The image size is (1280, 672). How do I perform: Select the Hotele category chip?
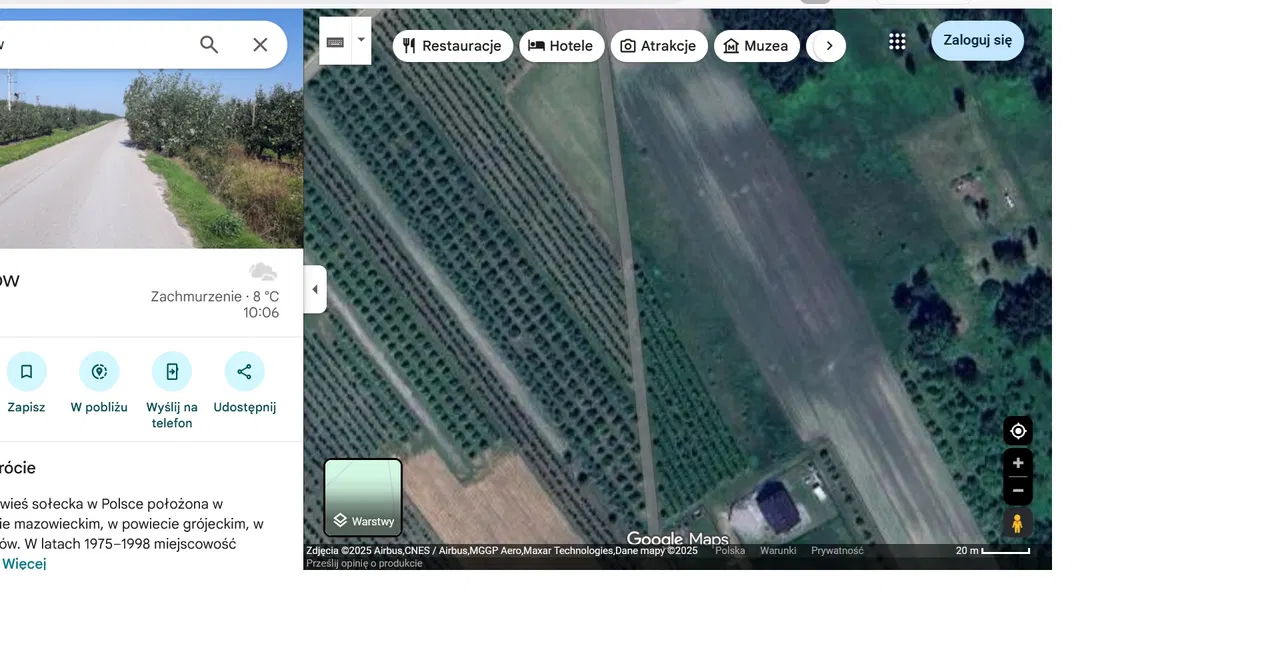(561, 46)
